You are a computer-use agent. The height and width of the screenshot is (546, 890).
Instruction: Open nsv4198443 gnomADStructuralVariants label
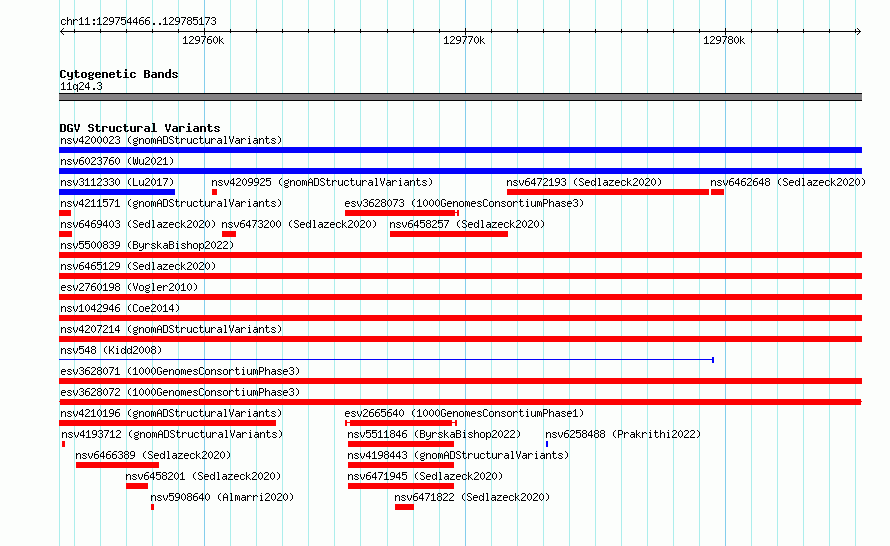click(457, 455)
